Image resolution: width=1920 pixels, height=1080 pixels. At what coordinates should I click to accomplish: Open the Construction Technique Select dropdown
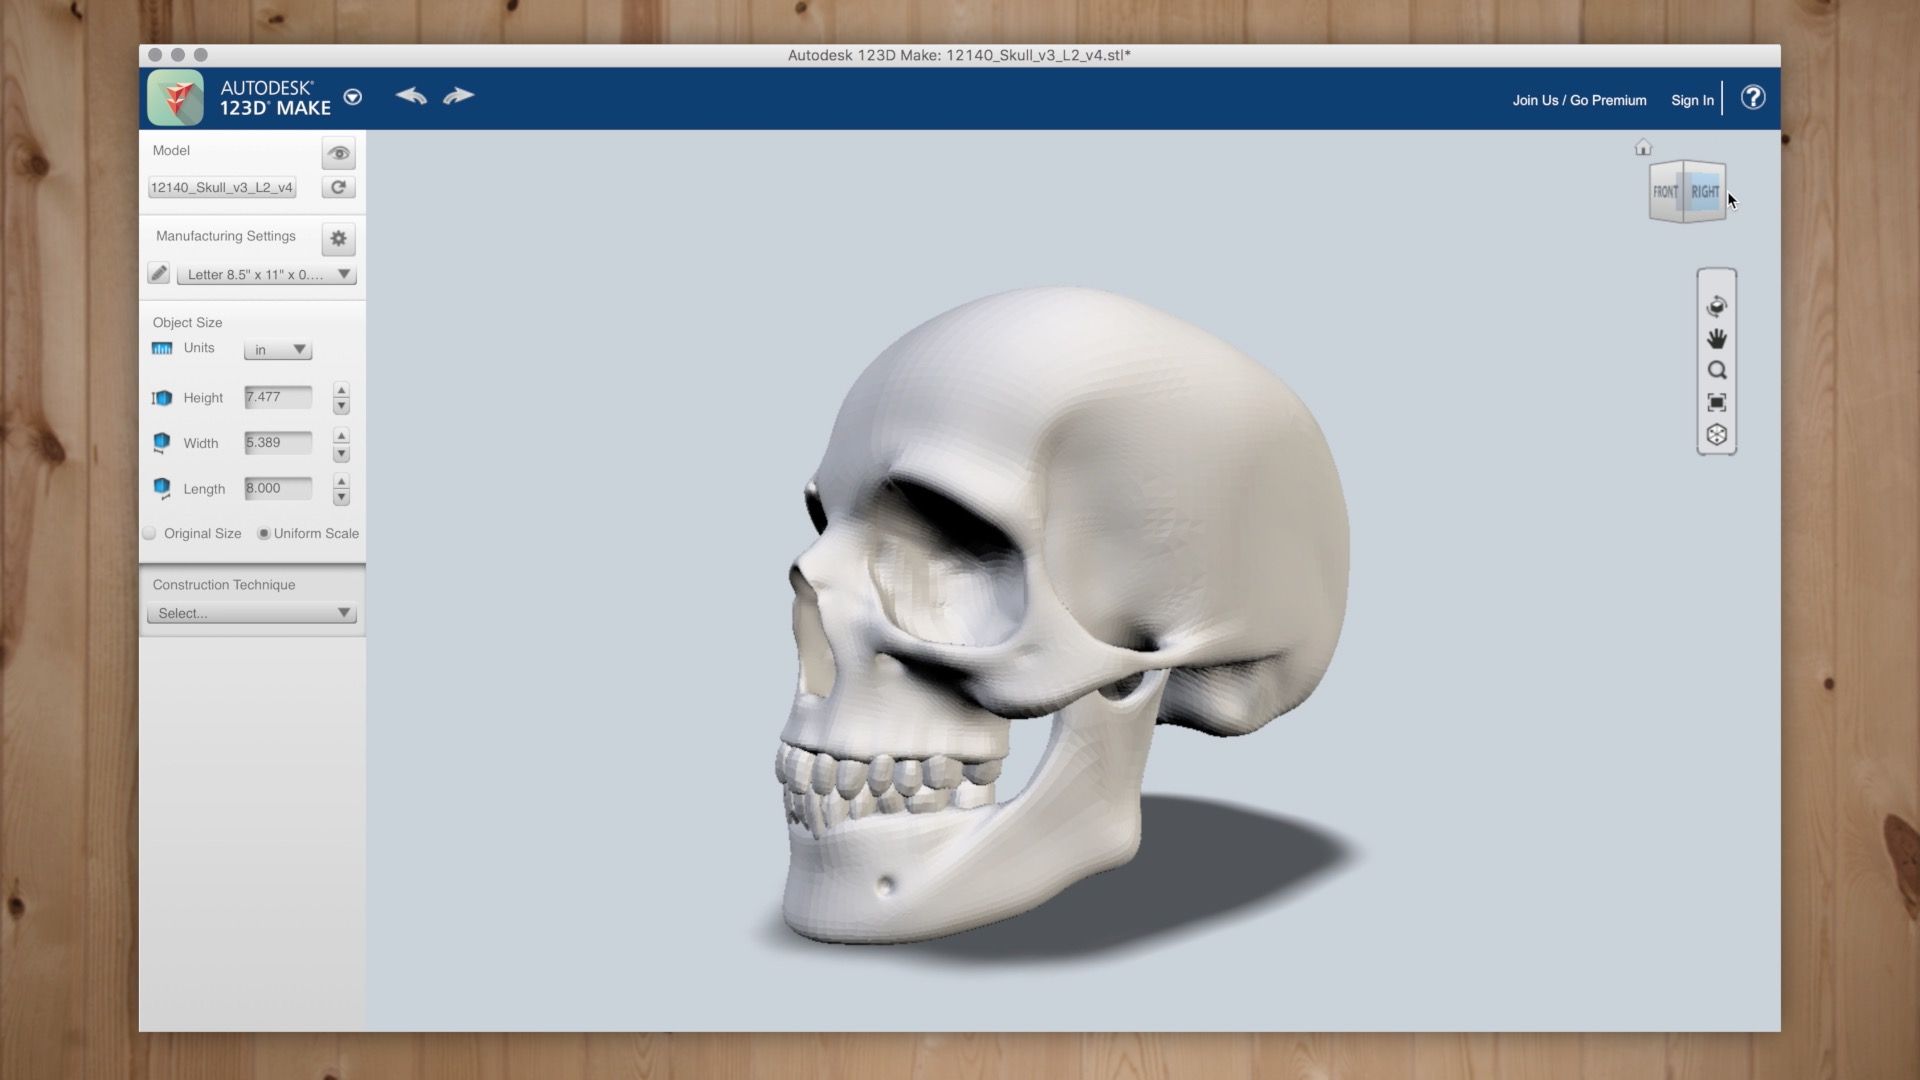point(251,613)
